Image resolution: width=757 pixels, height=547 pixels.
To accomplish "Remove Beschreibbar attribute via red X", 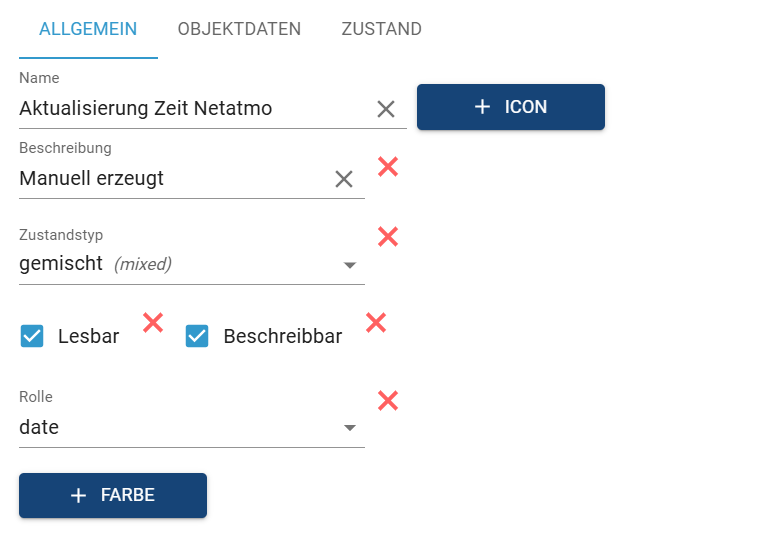I will click(x=376, y=322).
